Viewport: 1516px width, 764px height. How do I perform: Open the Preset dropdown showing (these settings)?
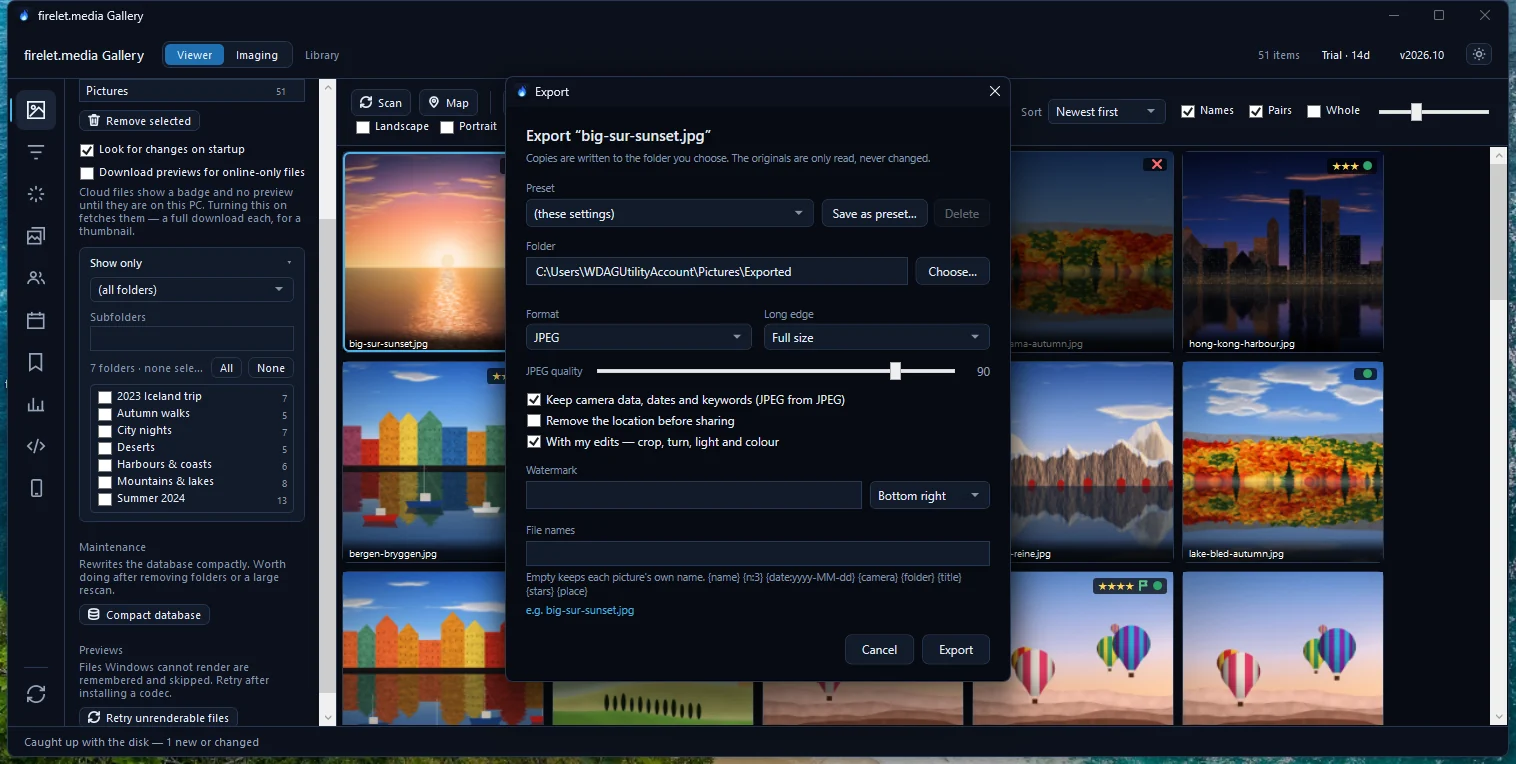pos(670,213)
